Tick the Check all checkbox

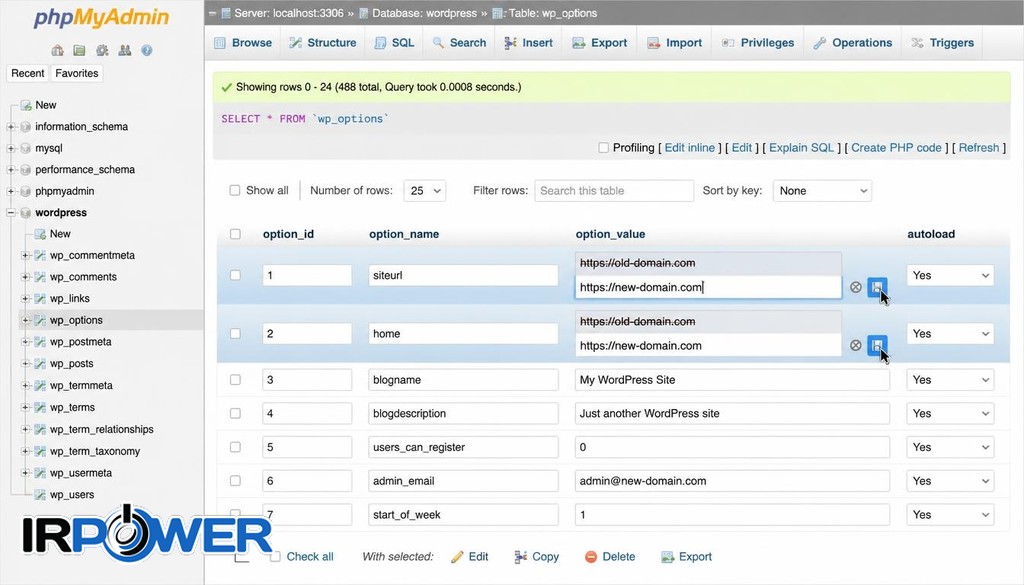[275, 556]
